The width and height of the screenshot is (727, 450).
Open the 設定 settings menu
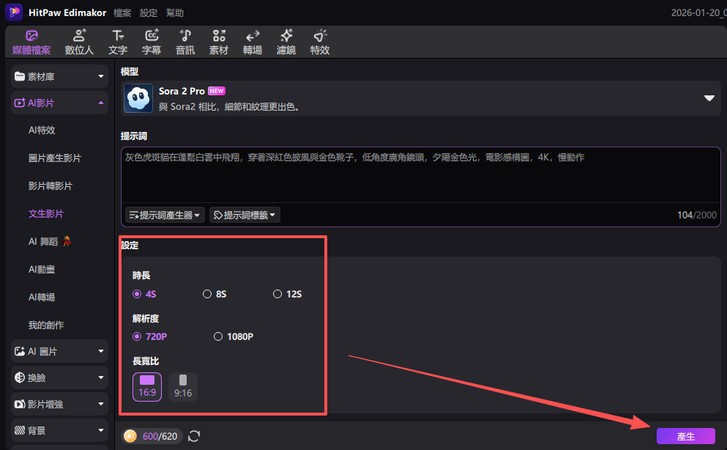click(x=149, y=13)
